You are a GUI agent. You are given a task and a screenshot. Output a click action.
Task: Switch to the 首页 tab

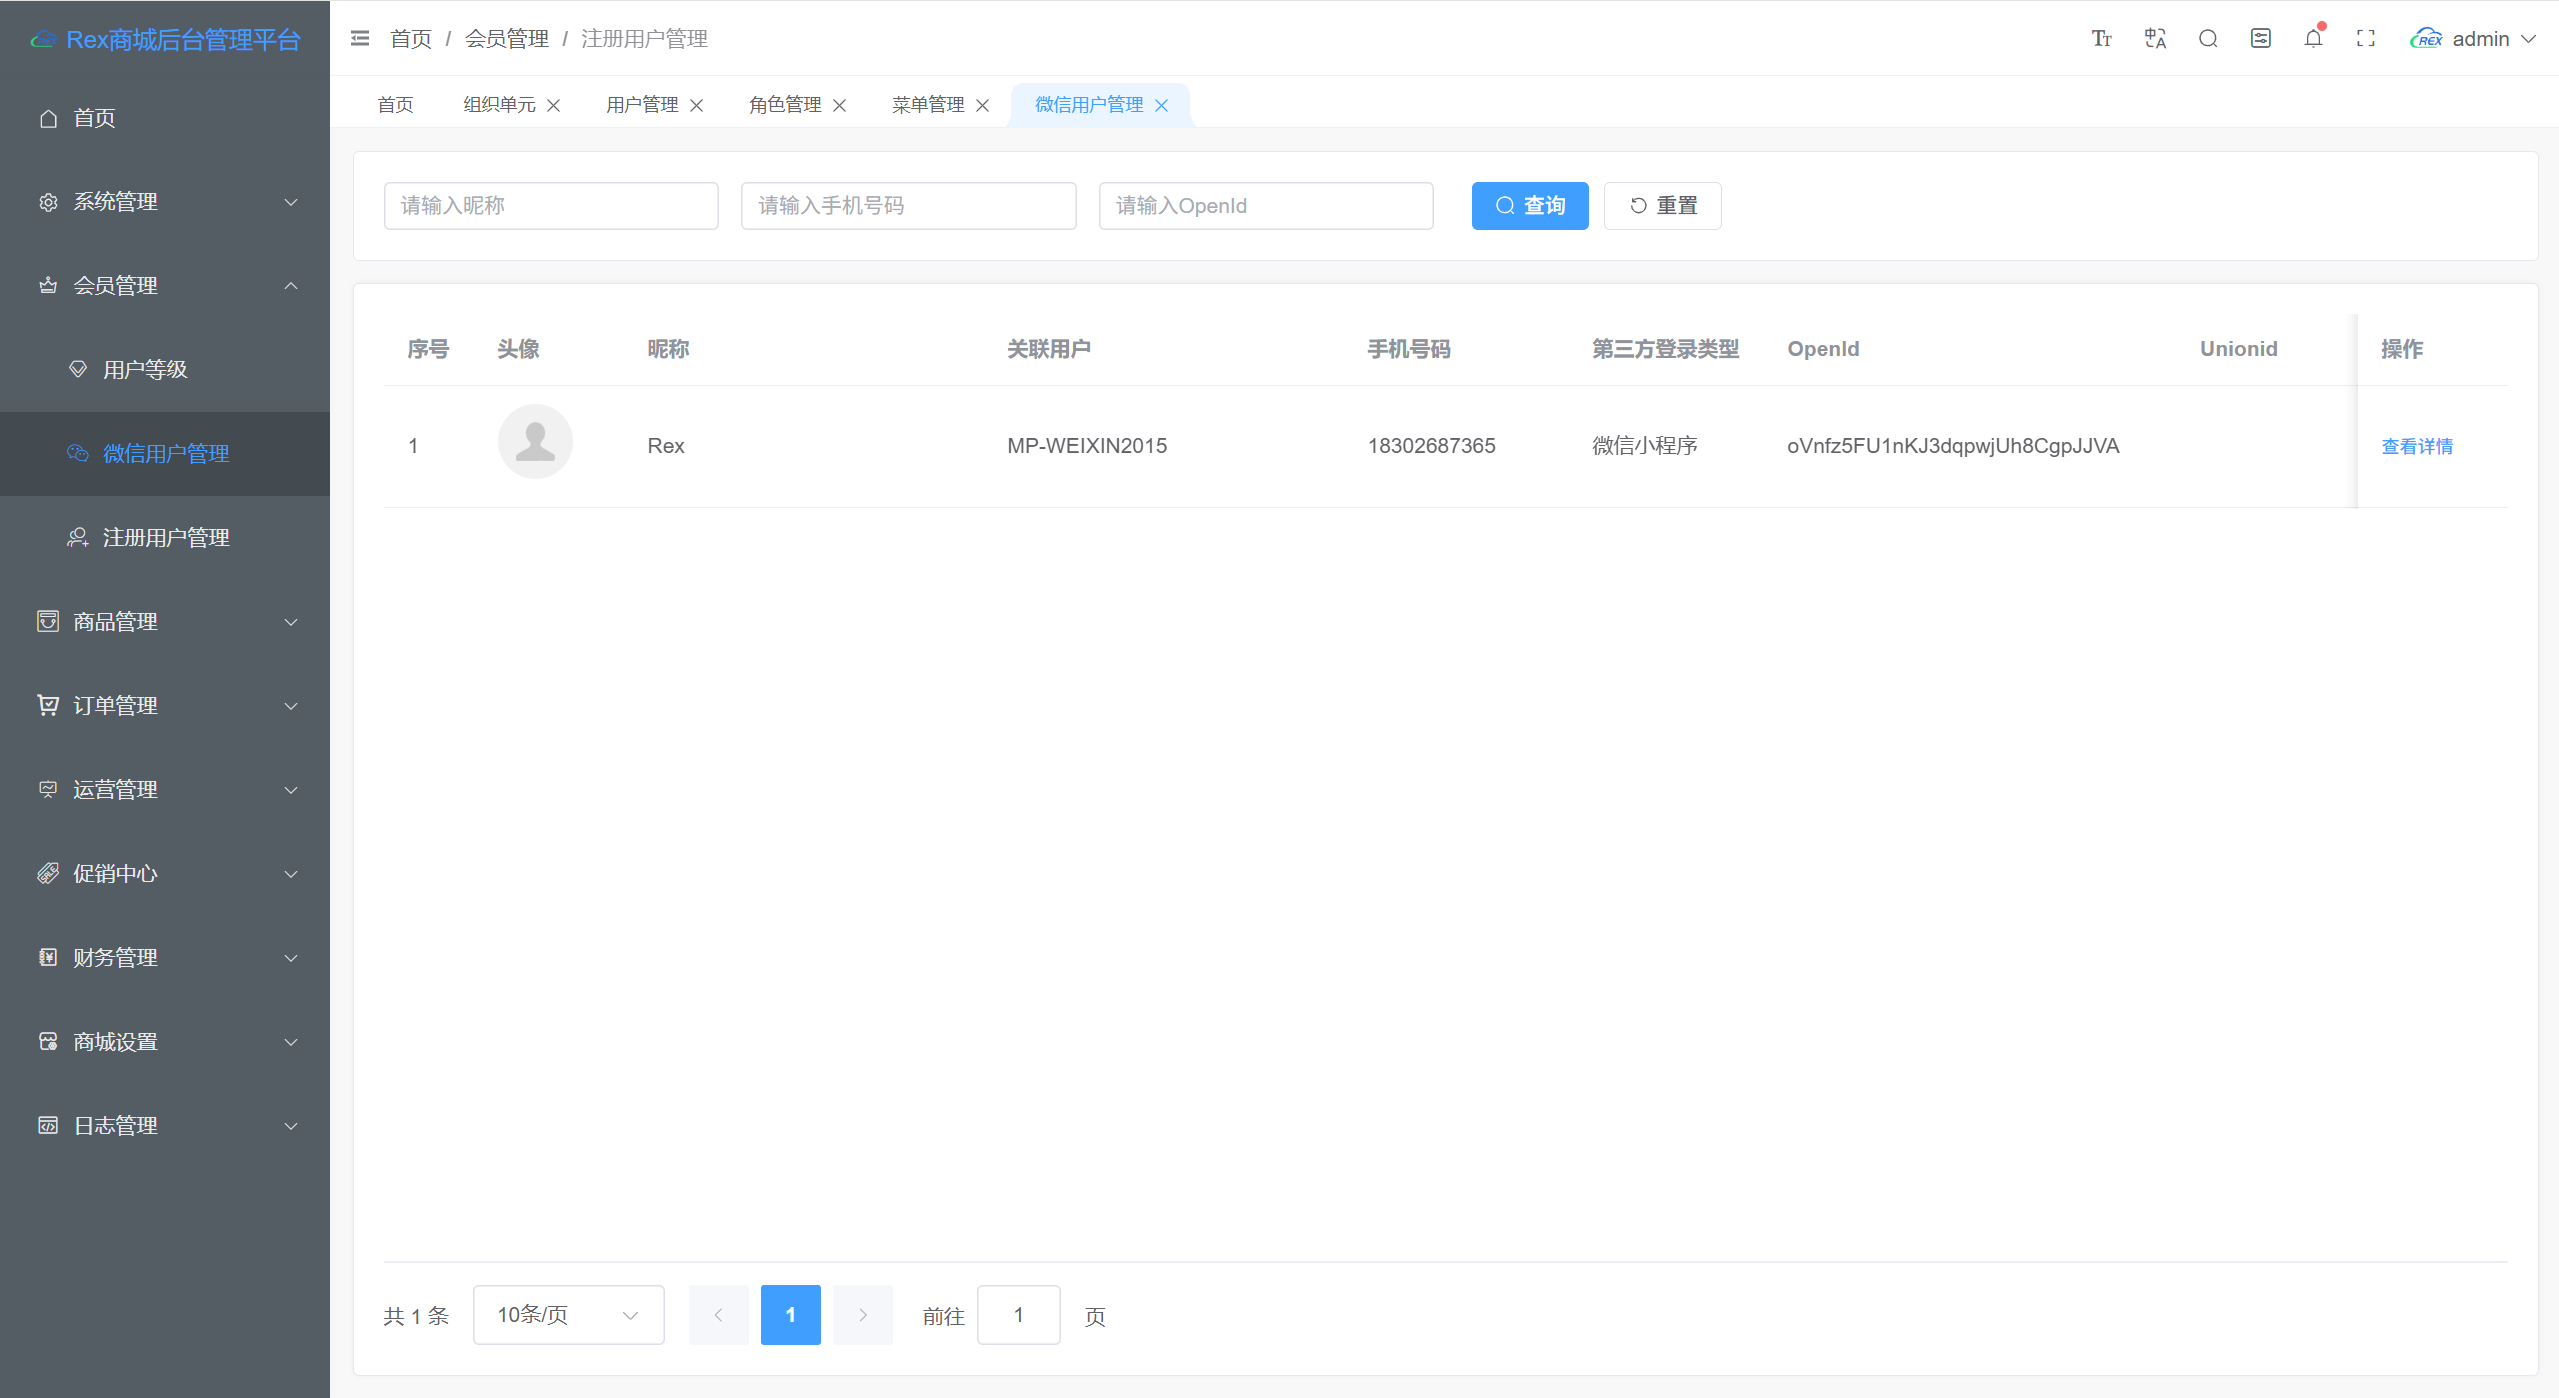tap(395, 105)
